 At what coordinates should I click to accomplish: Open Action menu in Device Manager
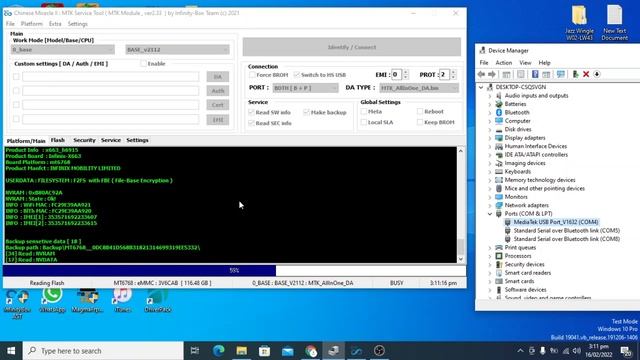click(503, 63)
